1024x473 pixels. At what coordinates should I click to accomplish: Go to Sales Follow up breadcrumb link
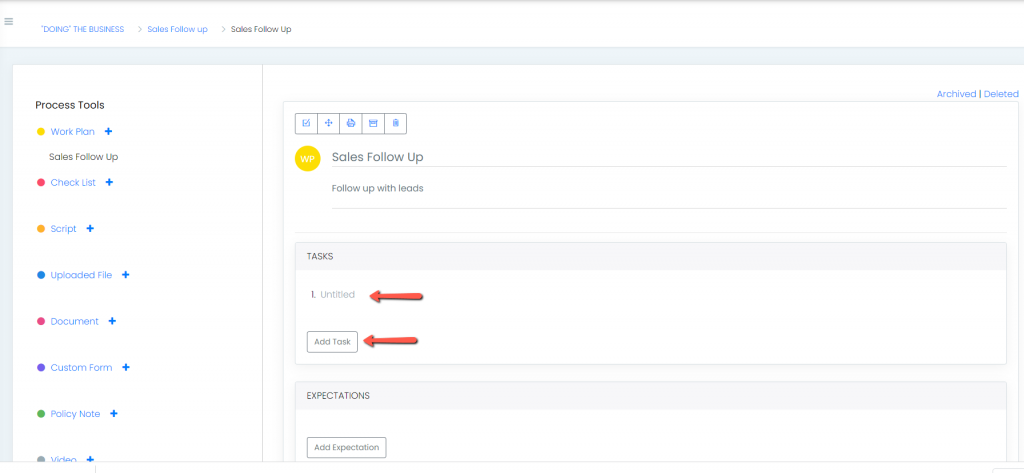click(x=177, y=29)
